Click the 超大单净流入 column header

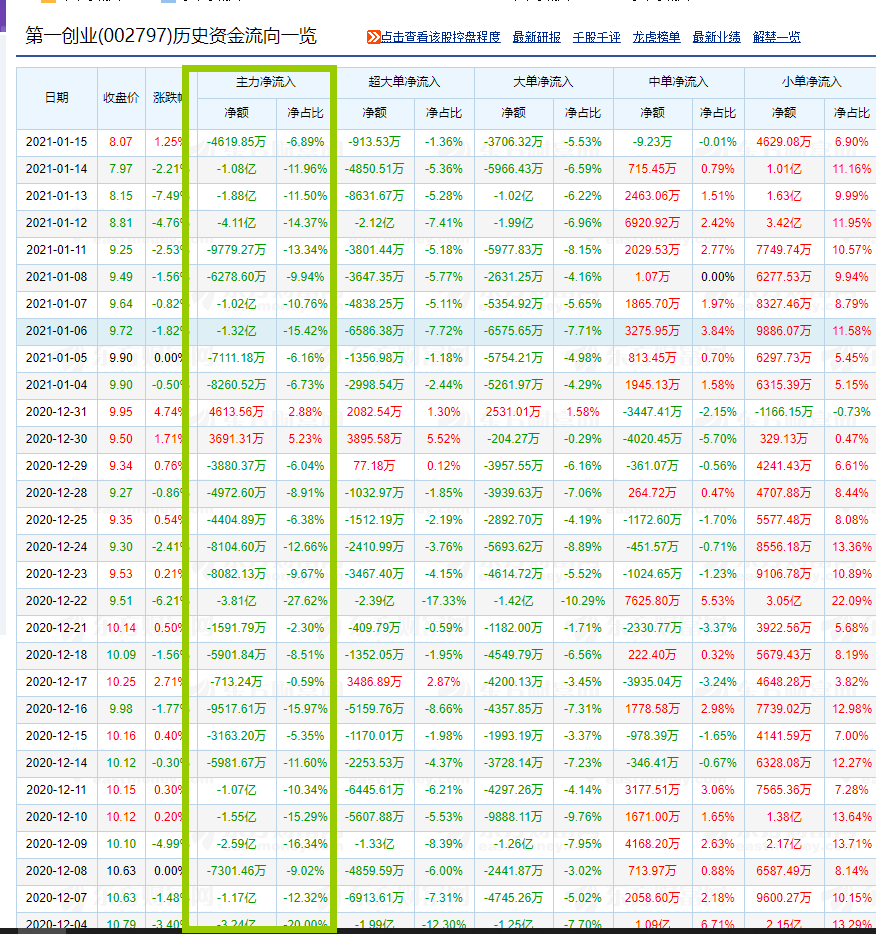tap(404, 82)
